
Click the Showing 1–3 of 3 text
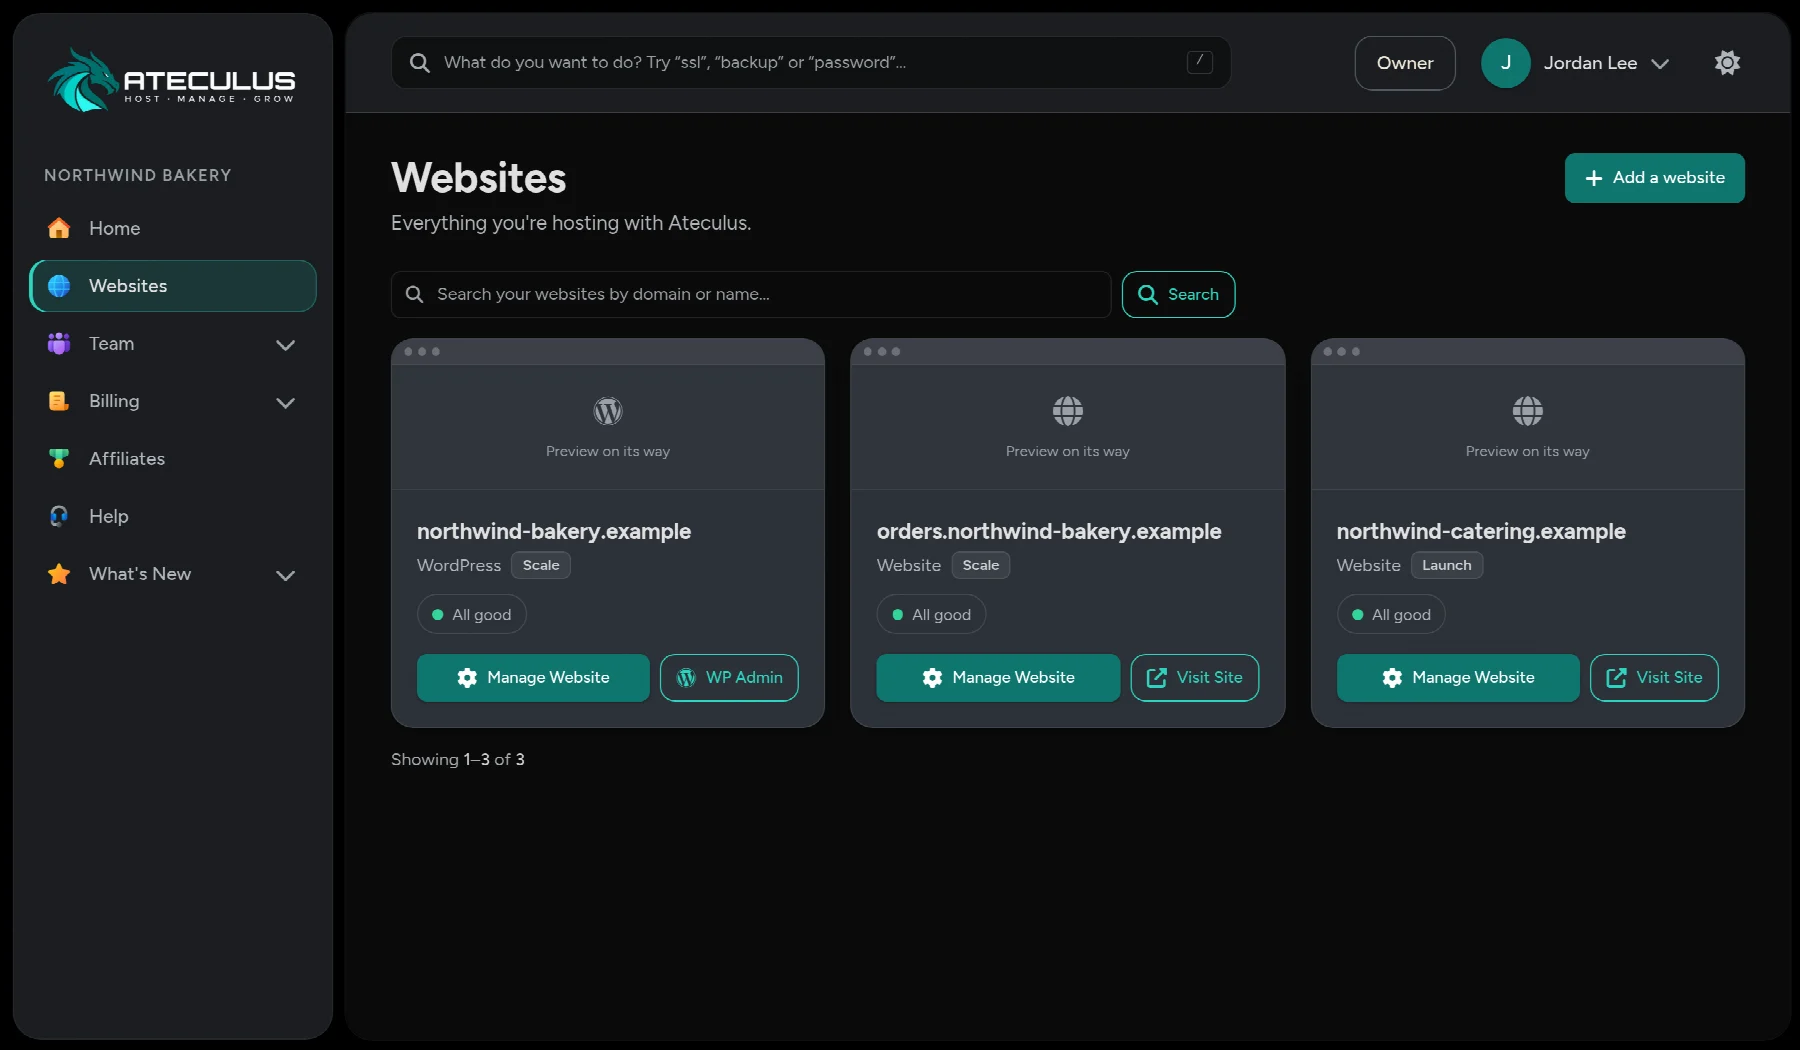click(458, 760)
